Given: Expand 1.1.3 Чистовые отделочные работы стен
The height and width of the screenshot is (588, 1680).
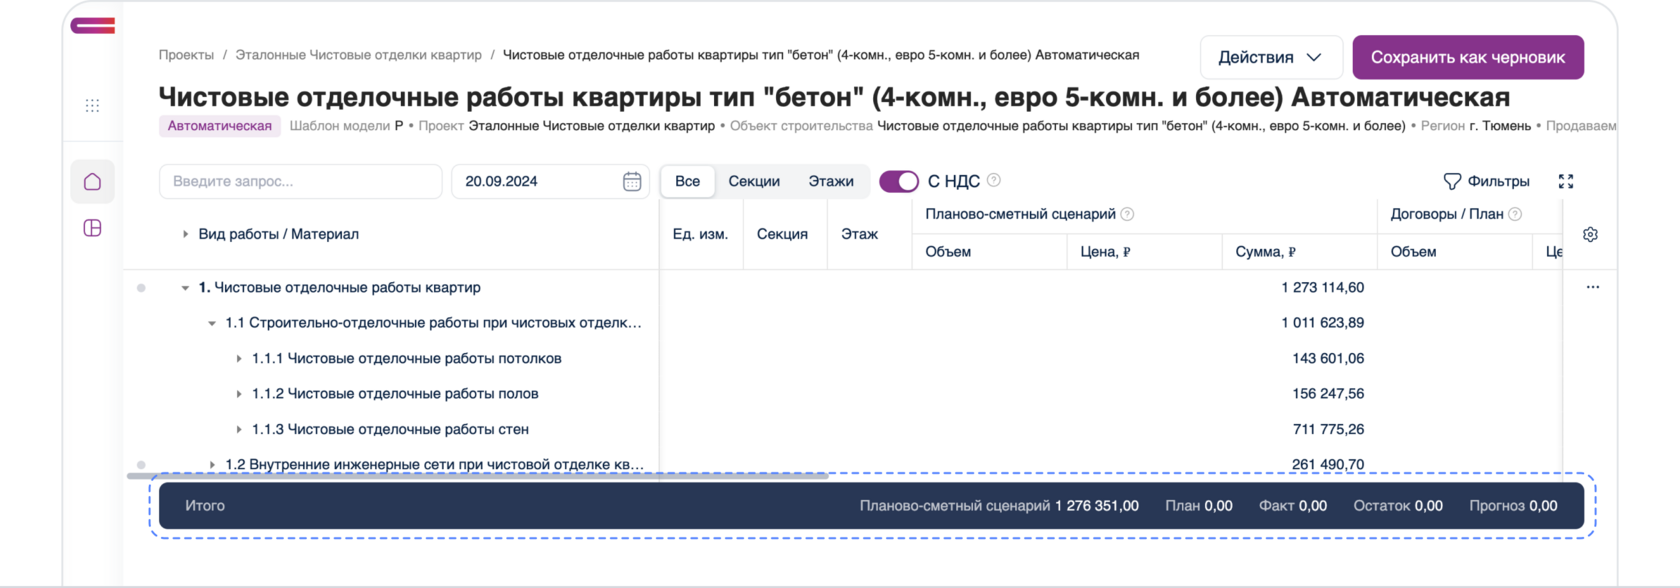Looking at the screenshot, I should click(239, 429).
